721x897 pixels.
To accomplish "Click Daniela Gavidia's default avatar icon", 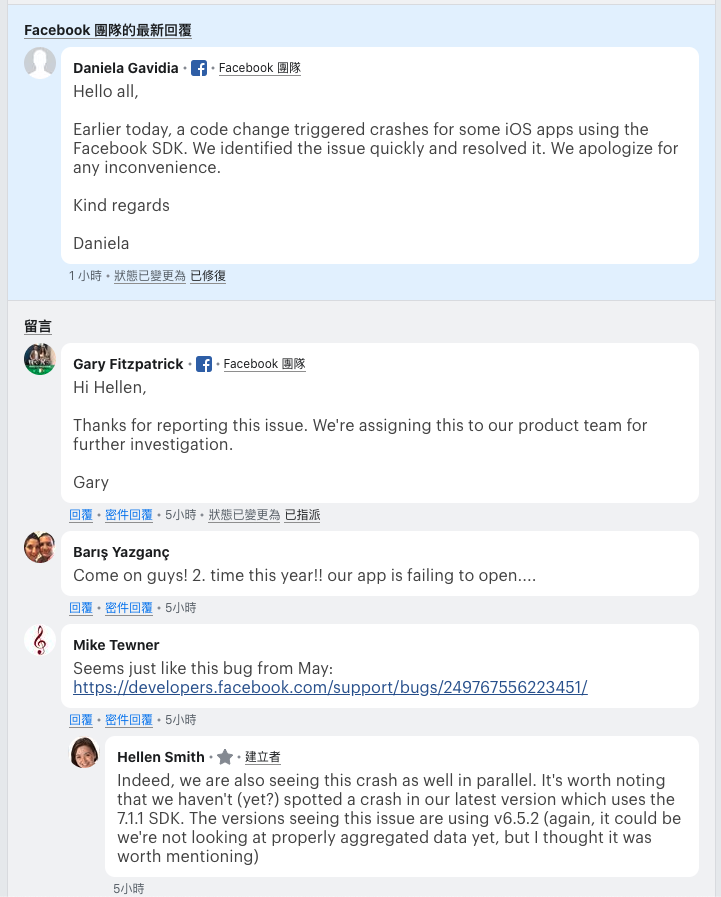I will click(40, 63).
